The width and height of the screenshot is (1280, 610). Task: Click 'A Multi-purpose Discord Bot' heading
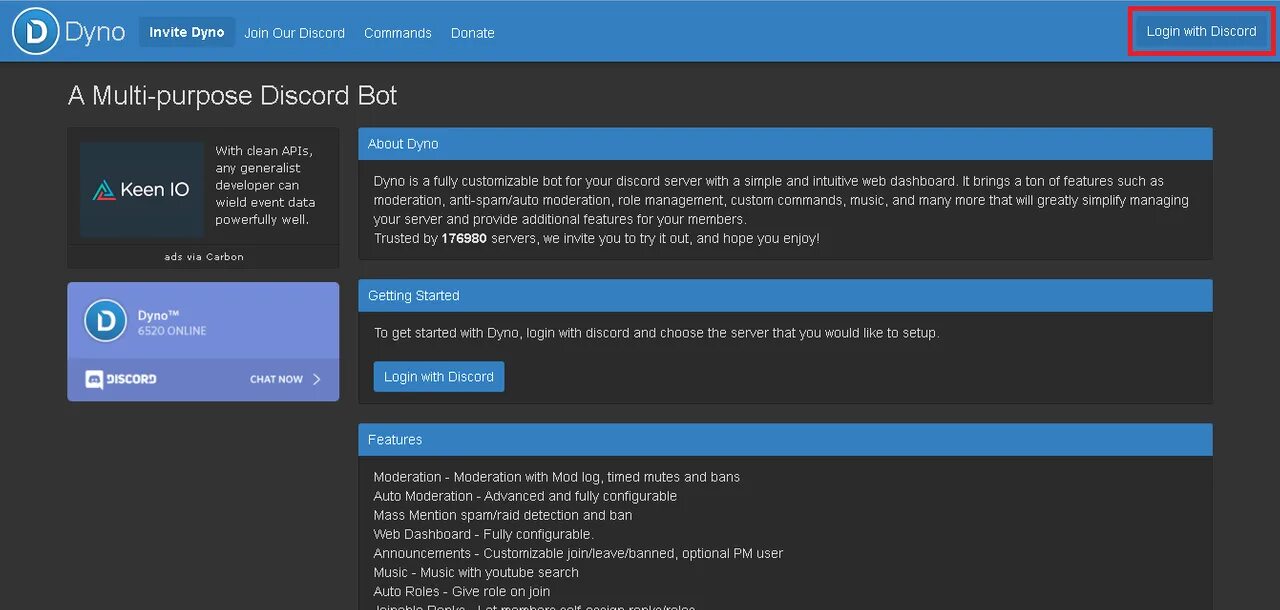point(232,96)
